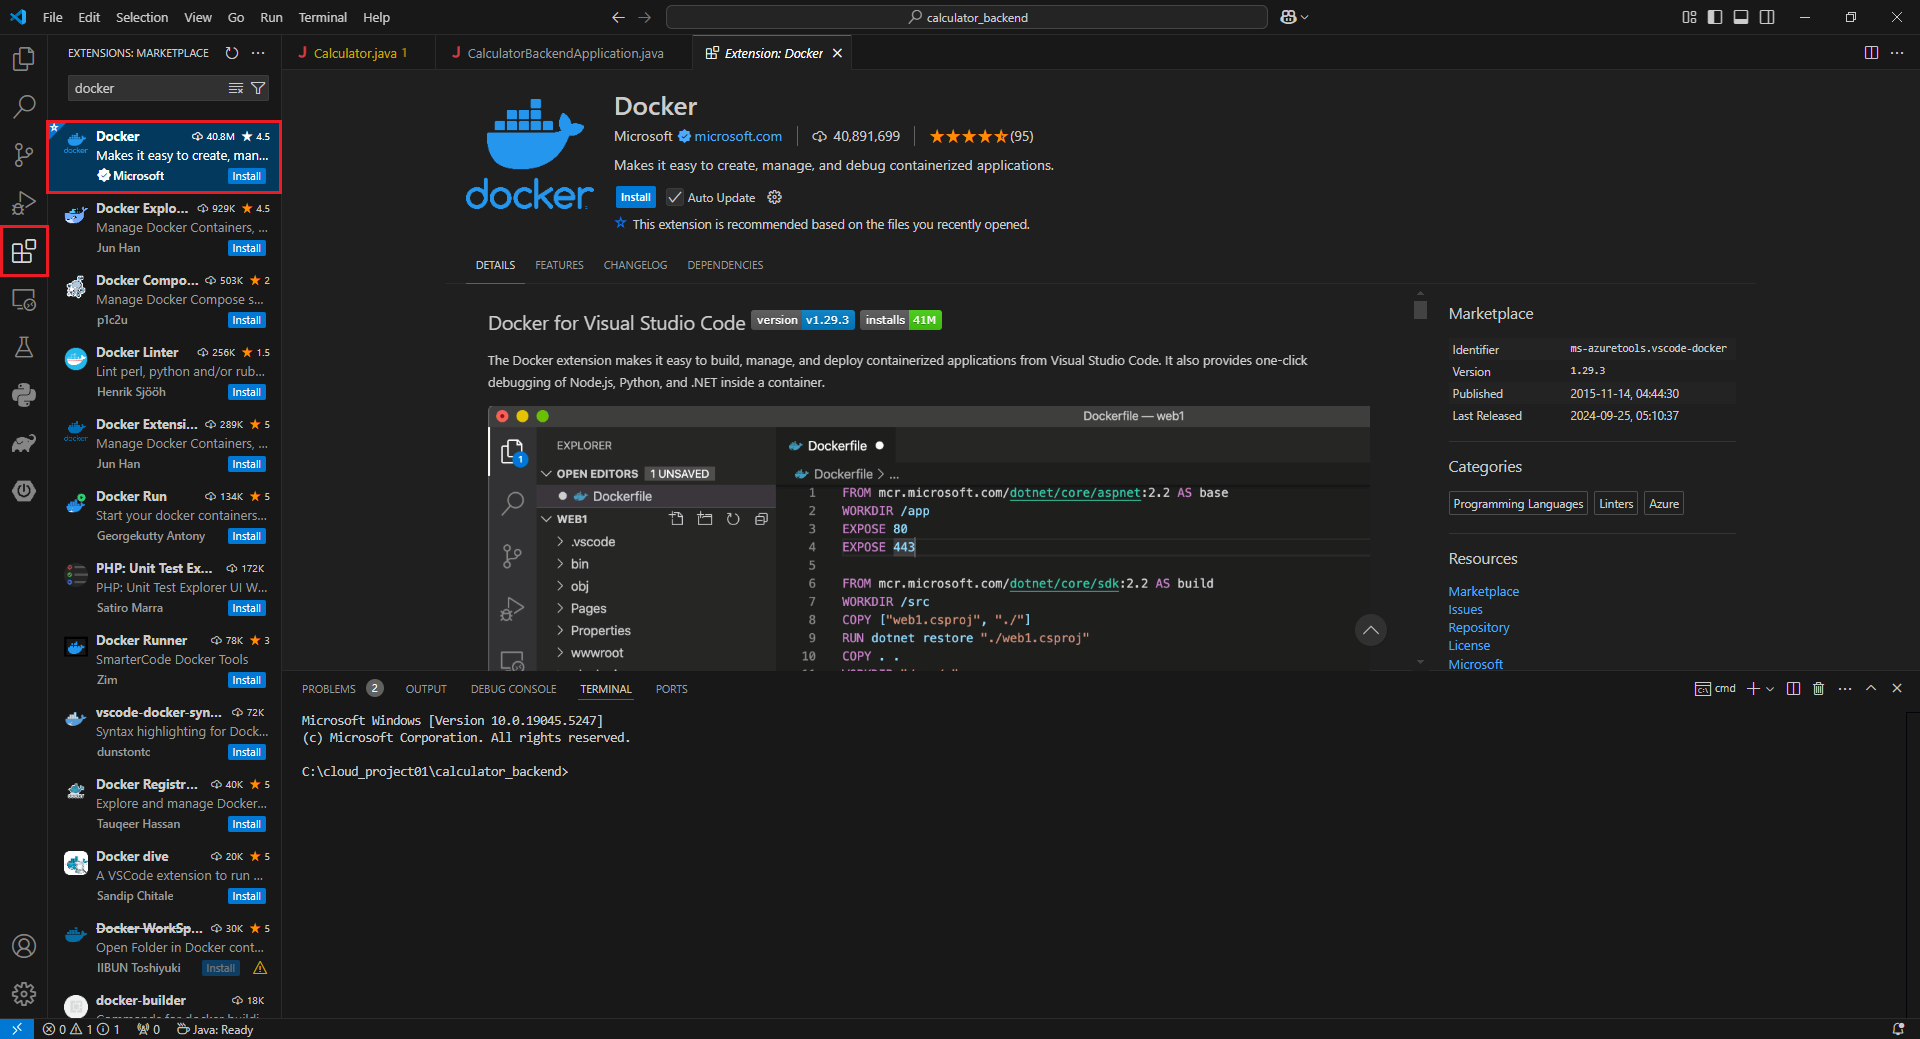
Task: Click the extension details scrollbar thumb
Action: click(x=1420, y=310)
